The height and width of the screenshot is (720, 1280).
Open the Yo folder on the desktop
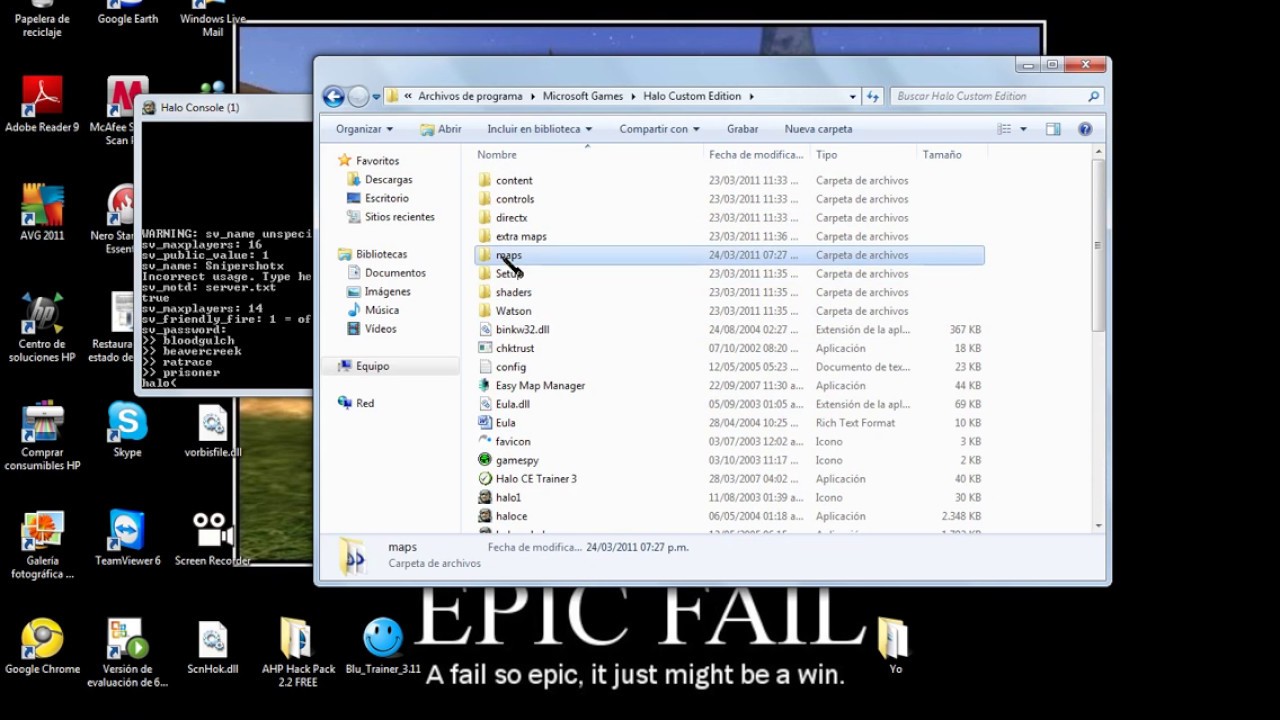[x=894, y=646]
